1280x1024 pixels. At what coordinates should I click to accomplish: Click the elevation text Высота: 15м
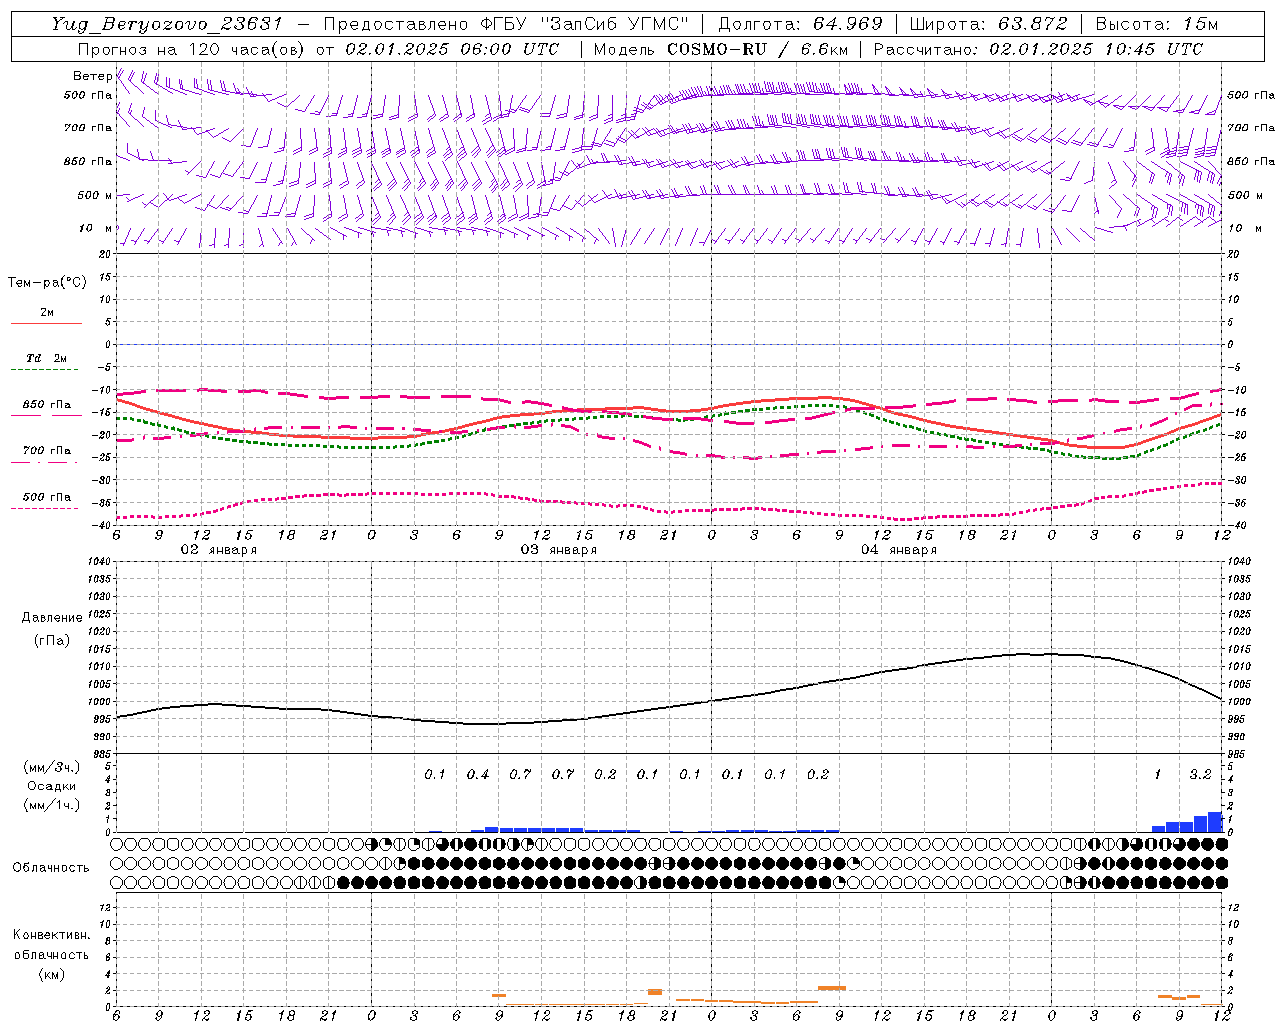point(1157,24)
